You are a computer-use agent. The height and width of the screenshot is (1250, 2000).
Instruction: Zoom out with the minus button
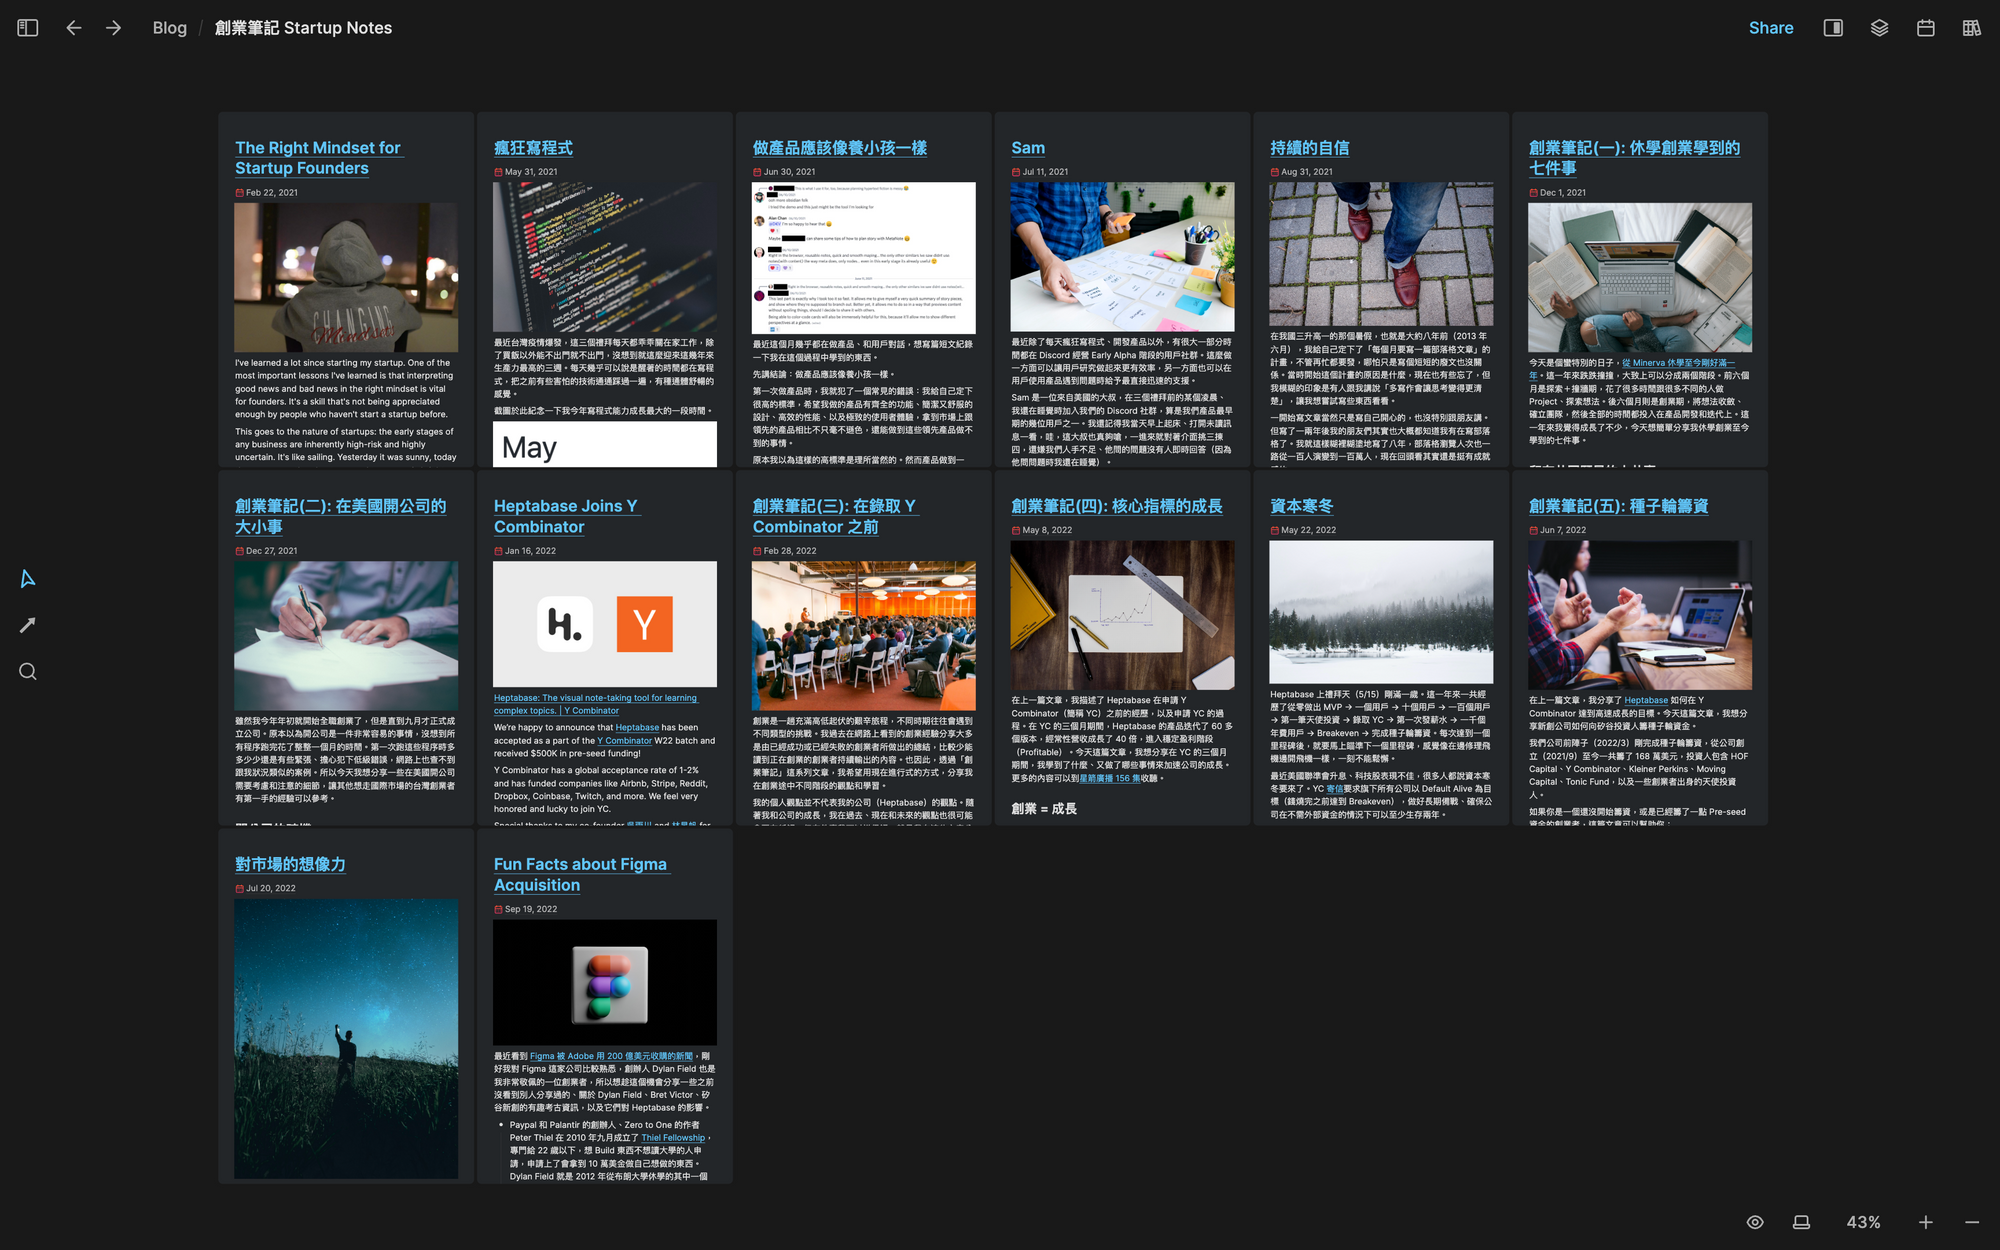1971,1222
